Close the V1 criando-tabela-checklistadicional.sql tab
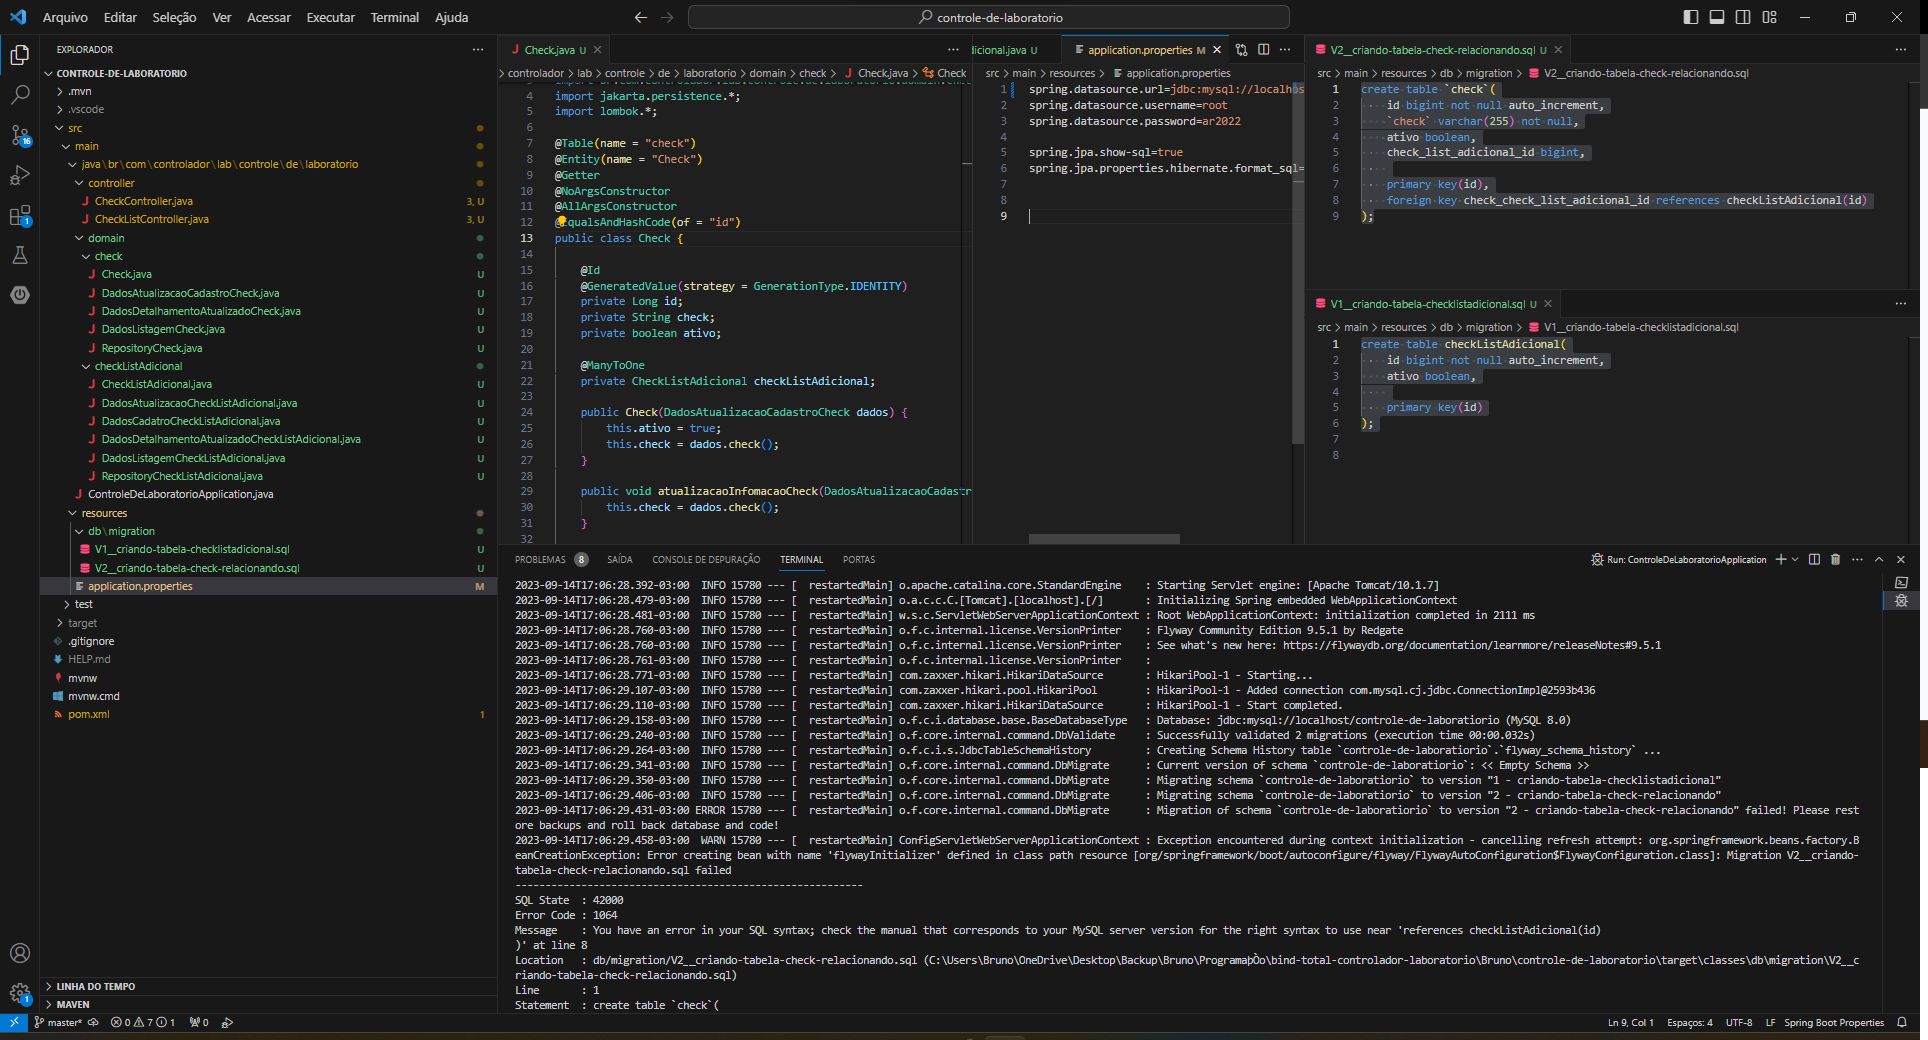 (x=1548, y=304)
